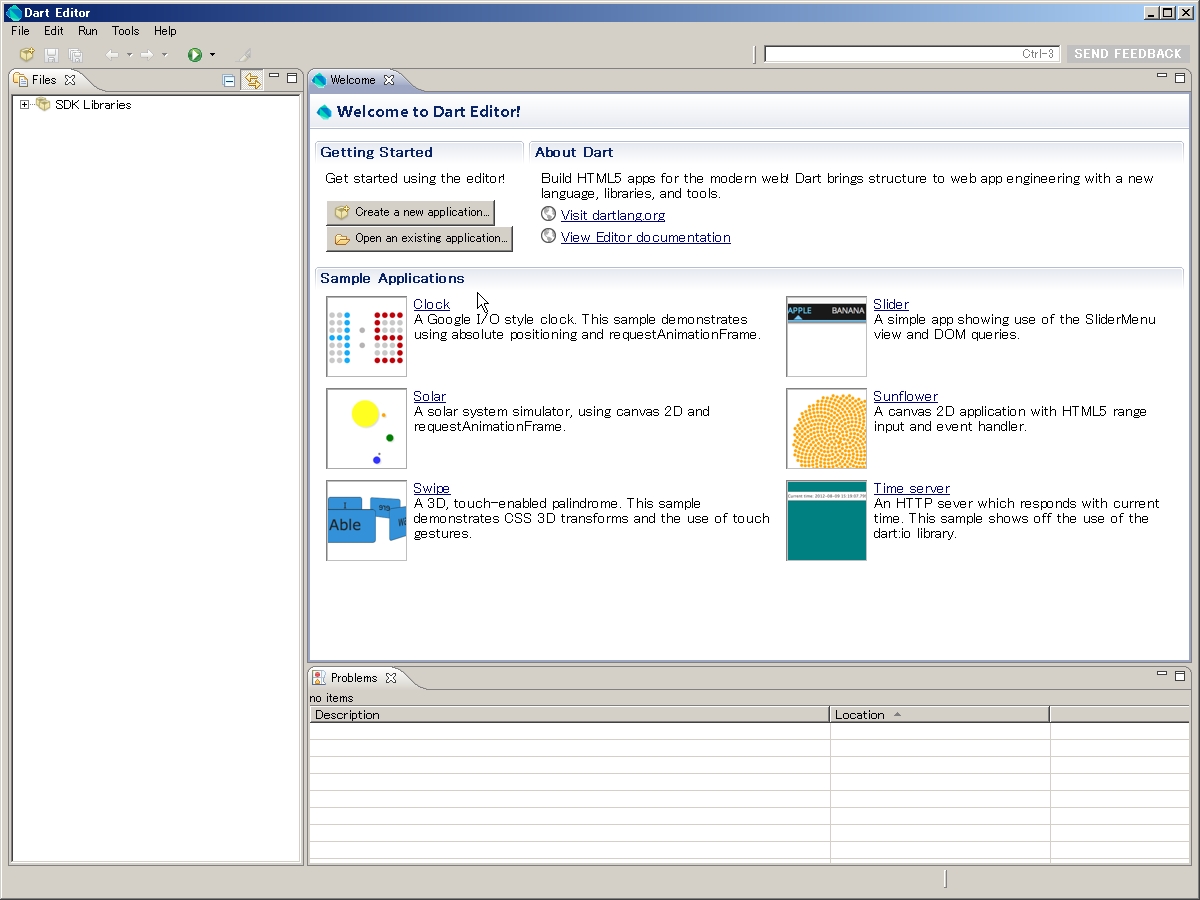The image size is (1200, 900).
Task: Open the Swipe sample link
Action: coord(432,488)
